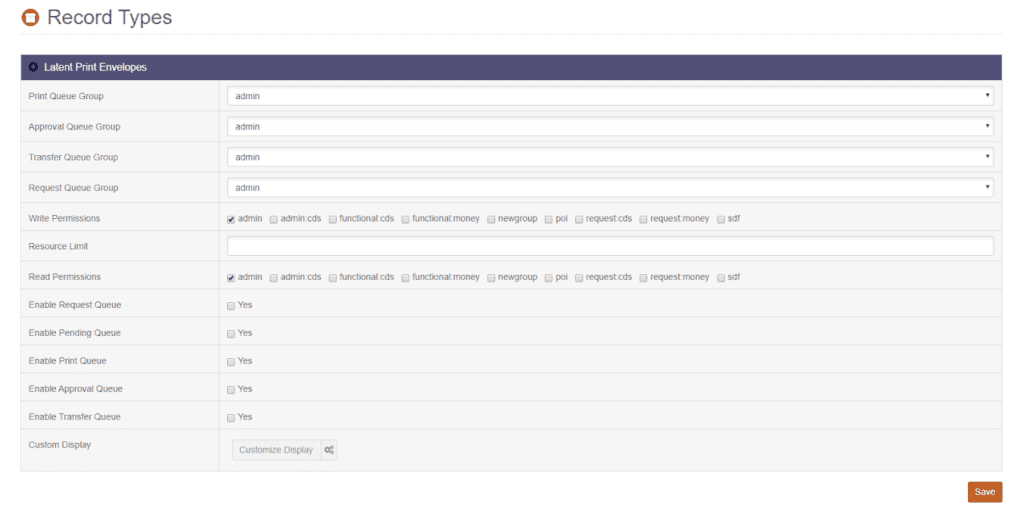Image resolution: width=1024 pixels, height=510 pixels.
Task: Click the Enable Pending Queue label
Action: [x=74, y=332]
